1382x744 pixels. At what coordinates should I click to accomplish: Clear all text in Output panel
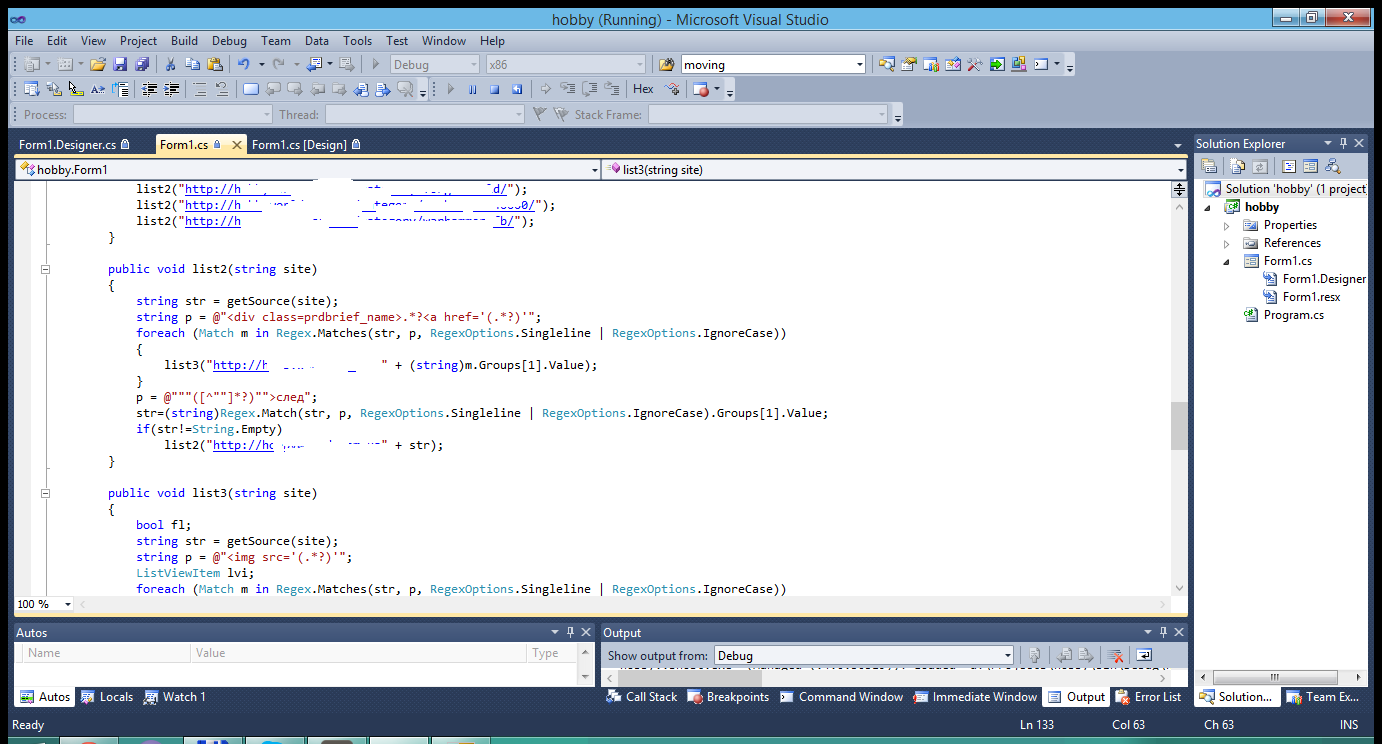[x=1115, y=656]
